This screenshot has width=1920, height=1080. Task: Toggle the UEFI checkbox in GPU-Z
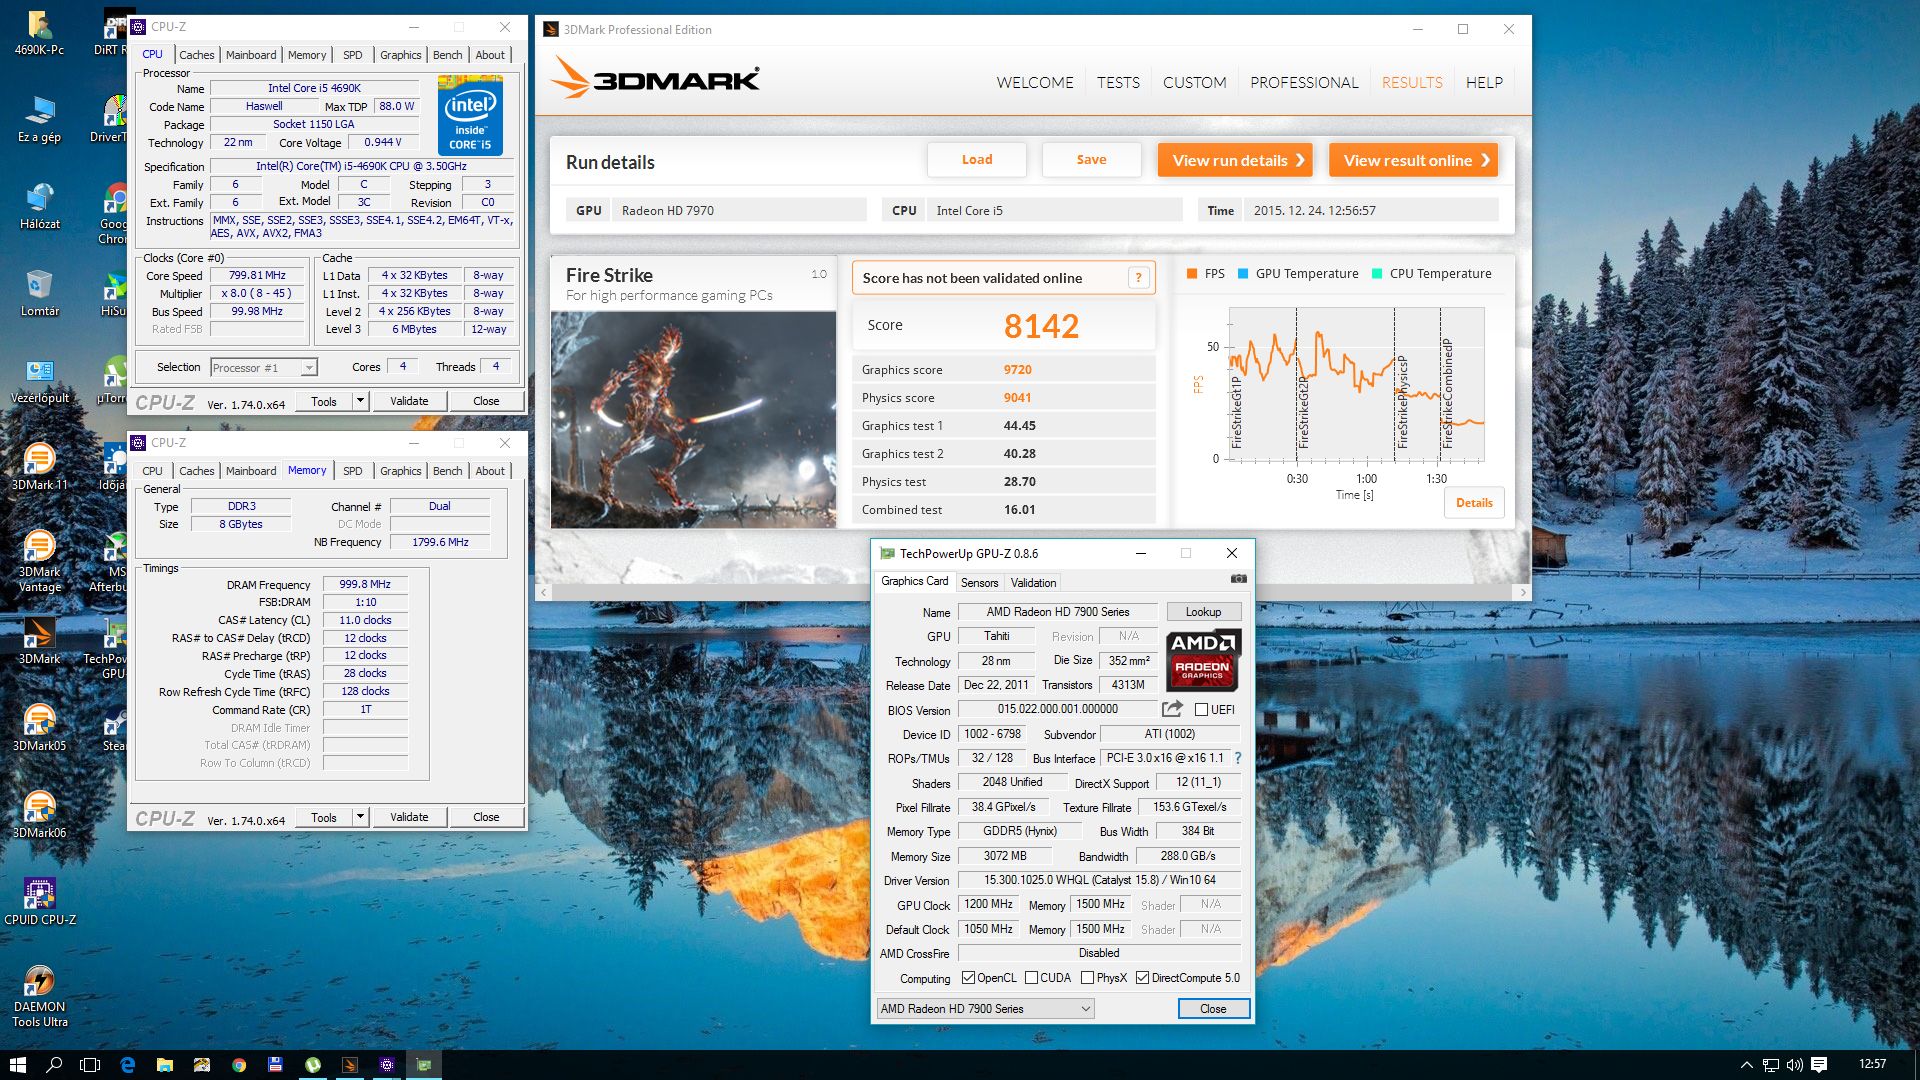1202,710
